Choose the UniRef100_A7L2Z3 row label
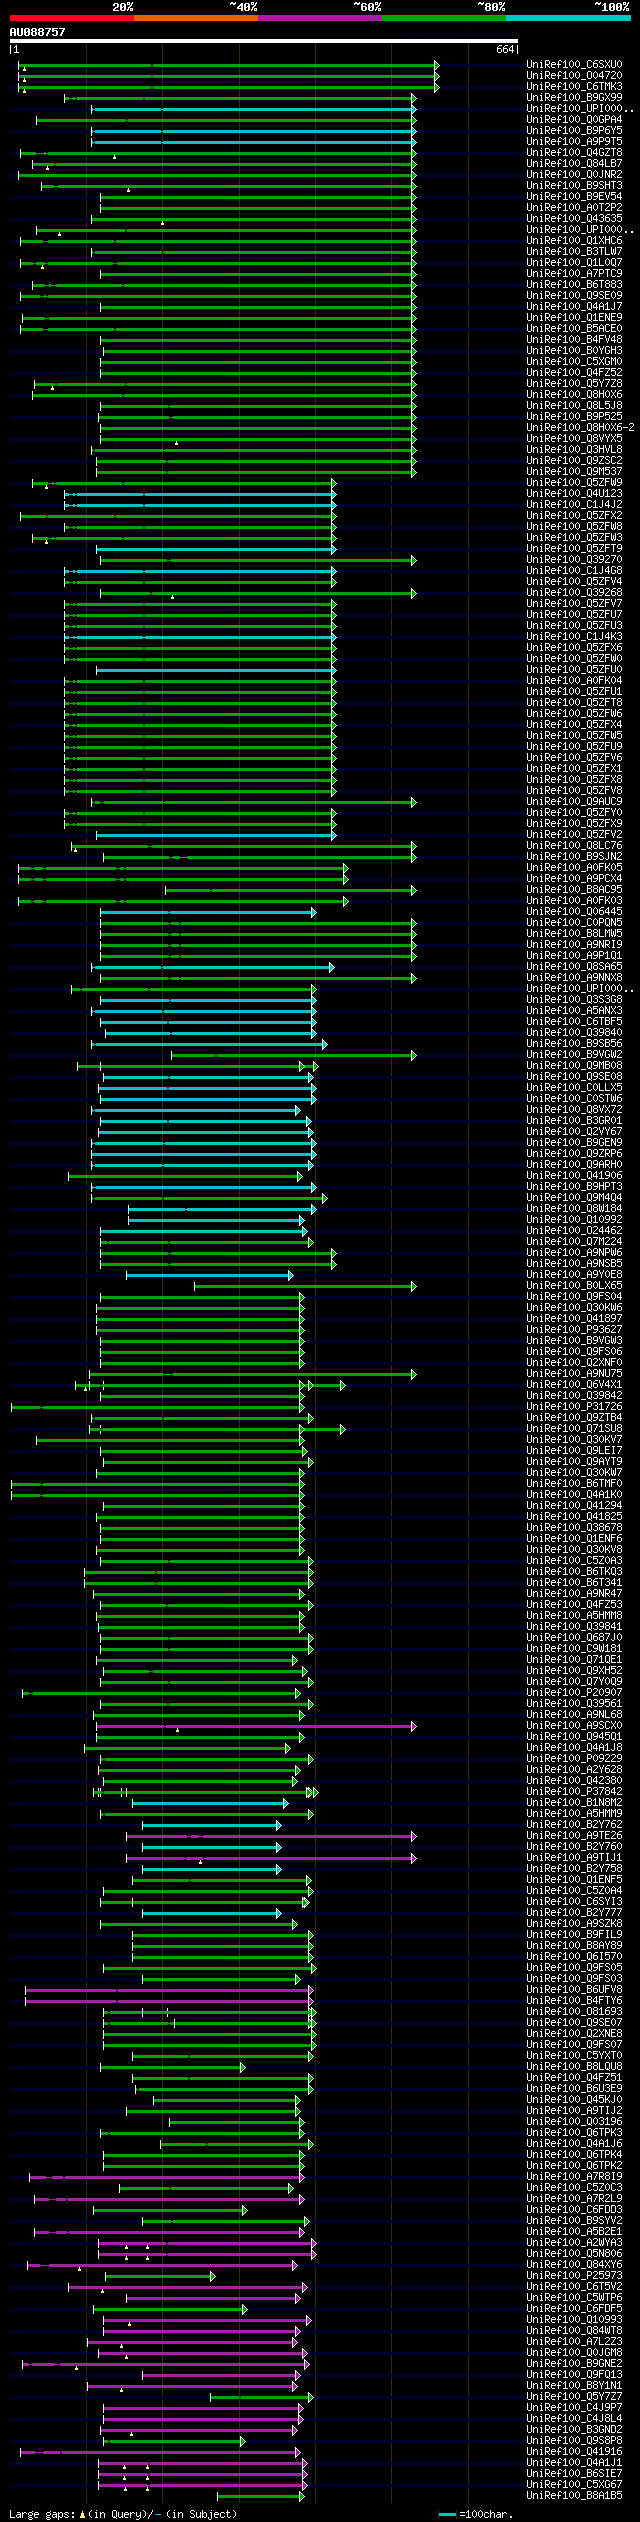Screen dimensions: 640x2522 coord(574,2342)
